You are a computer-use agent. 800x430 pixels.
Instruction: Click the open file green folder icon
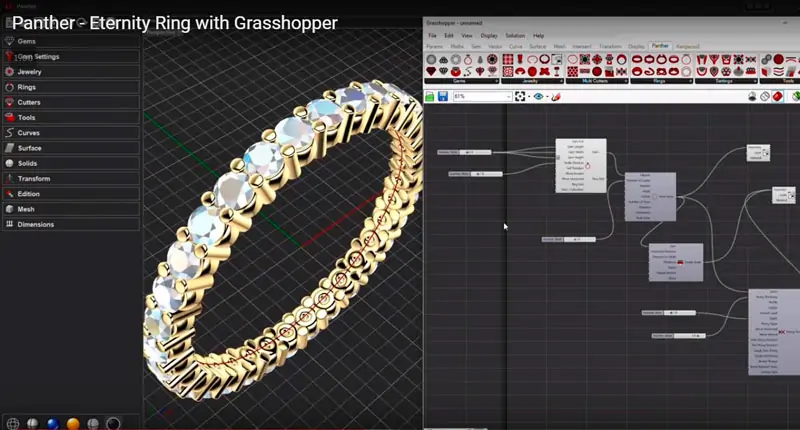point(430,96)
